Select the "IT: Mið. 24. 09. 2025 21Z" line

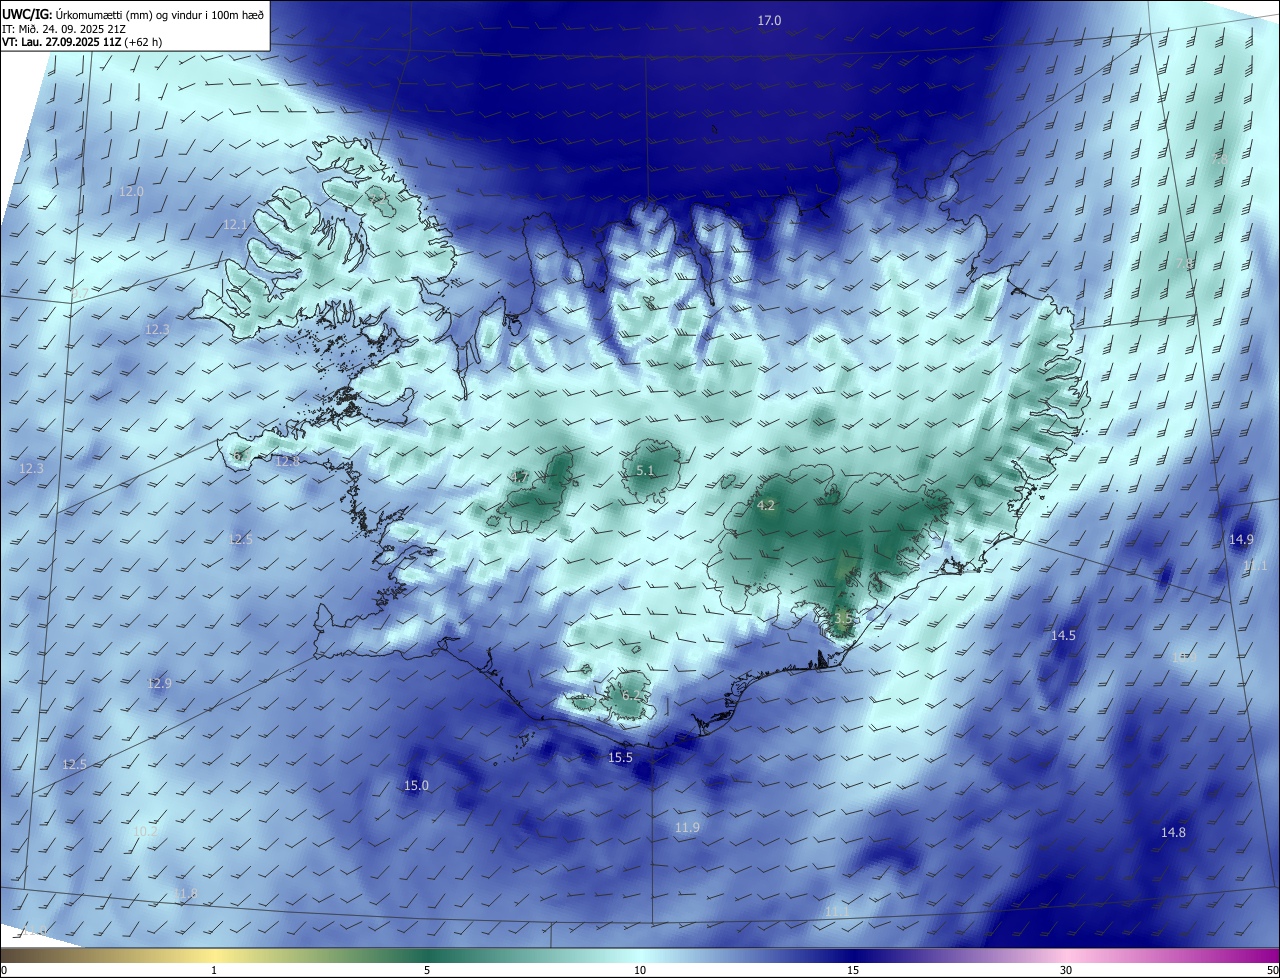[64, 29]
